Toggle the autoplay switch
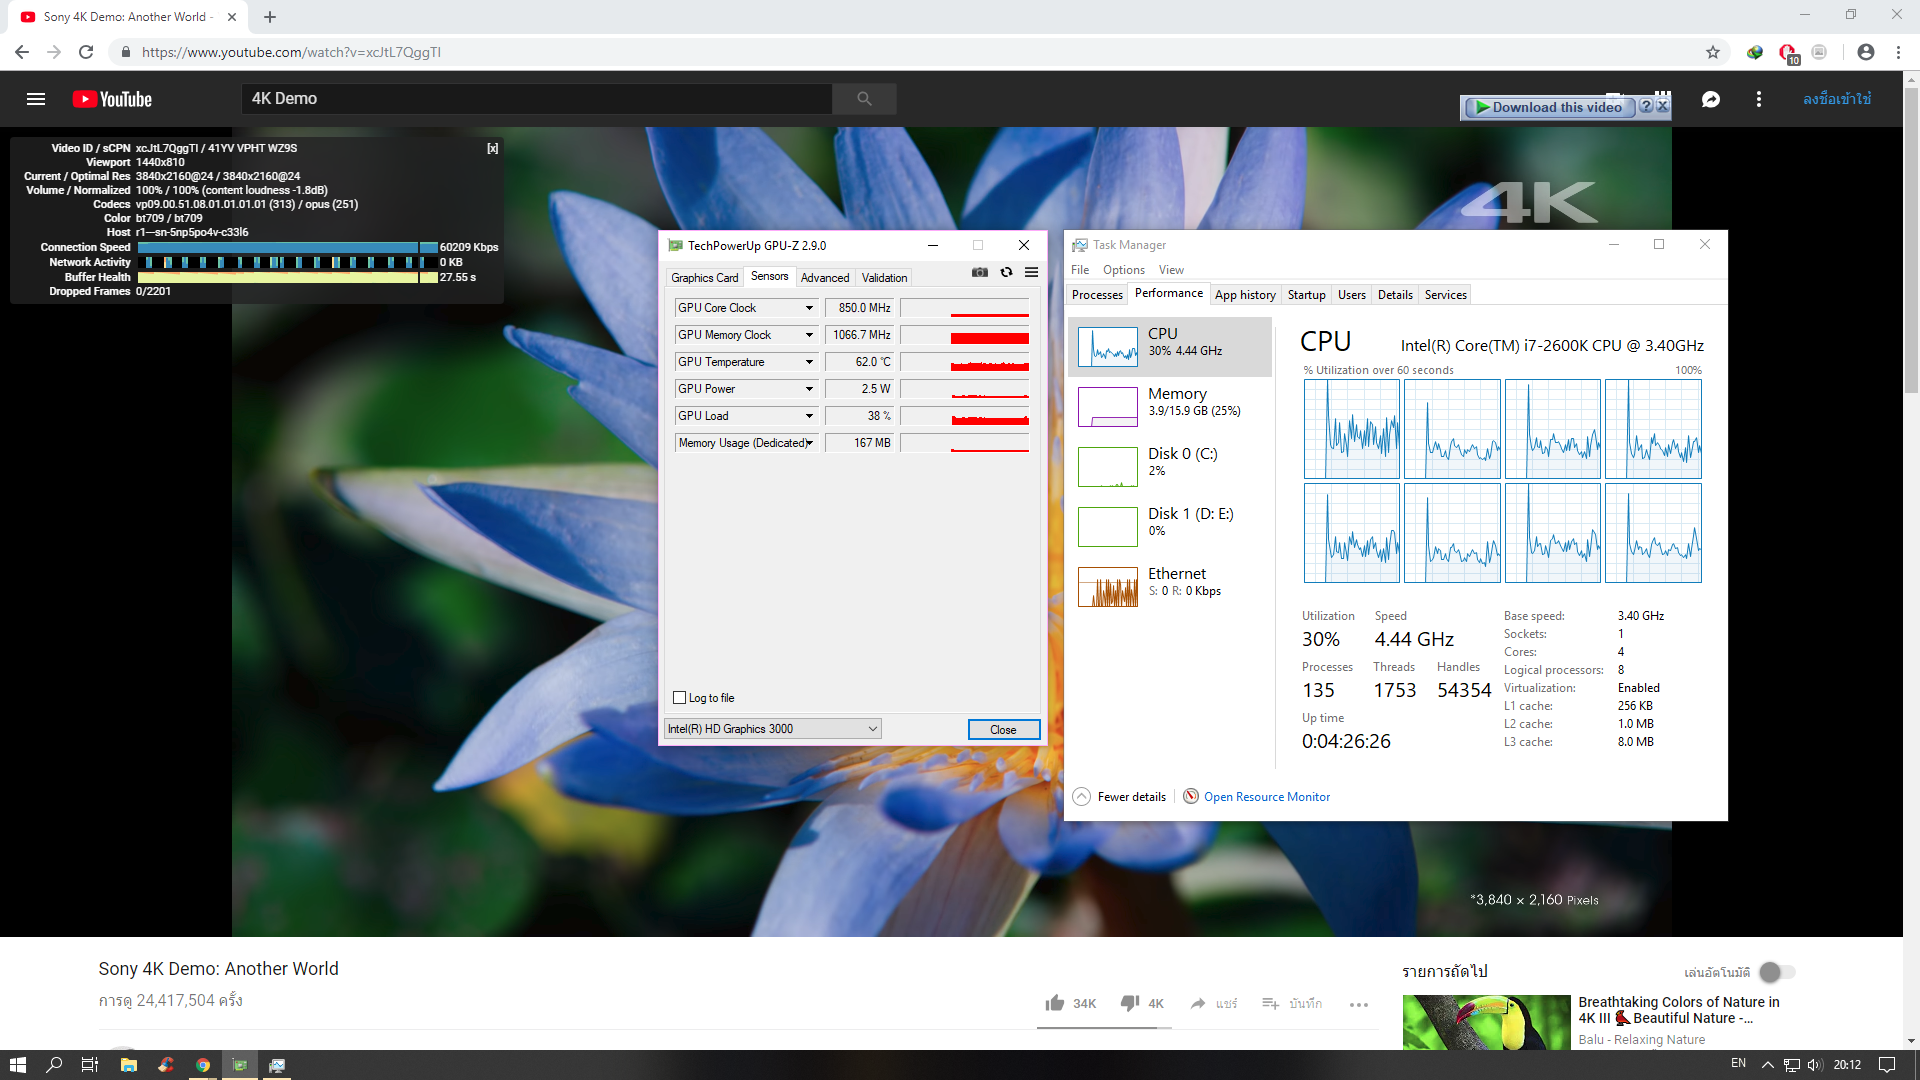Viewport: 1920px width, 1080px height. tap(1777, 972)
